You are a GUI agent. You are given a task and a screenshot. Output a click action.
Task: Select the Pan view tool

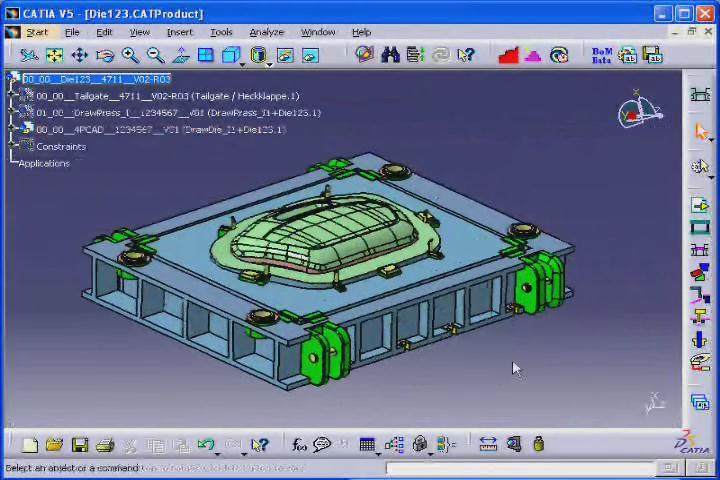79,55
